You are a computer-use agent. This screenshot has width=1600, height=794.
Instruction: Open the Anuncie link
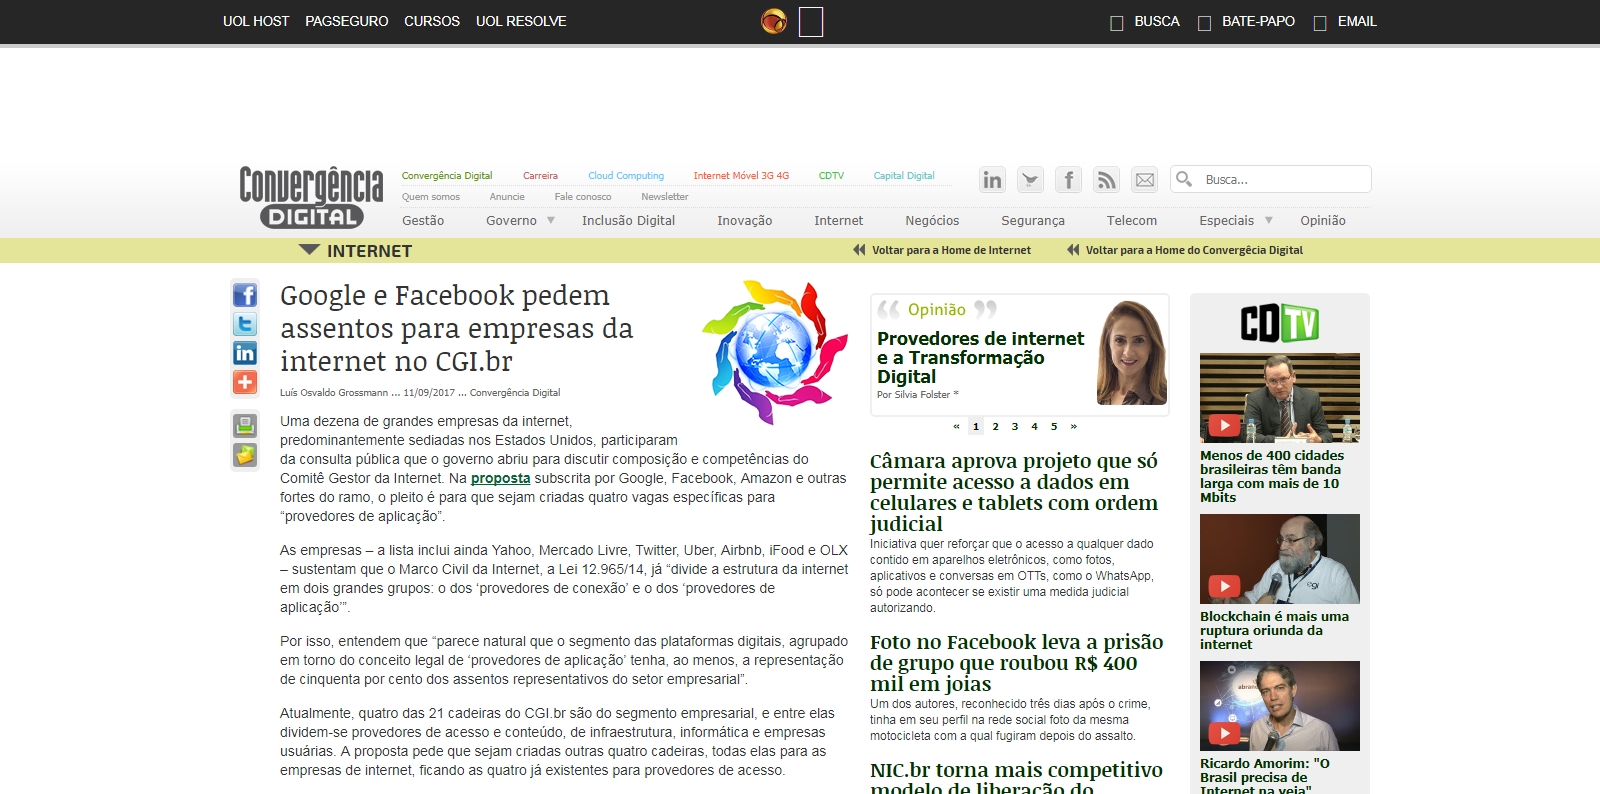(507, 197)
